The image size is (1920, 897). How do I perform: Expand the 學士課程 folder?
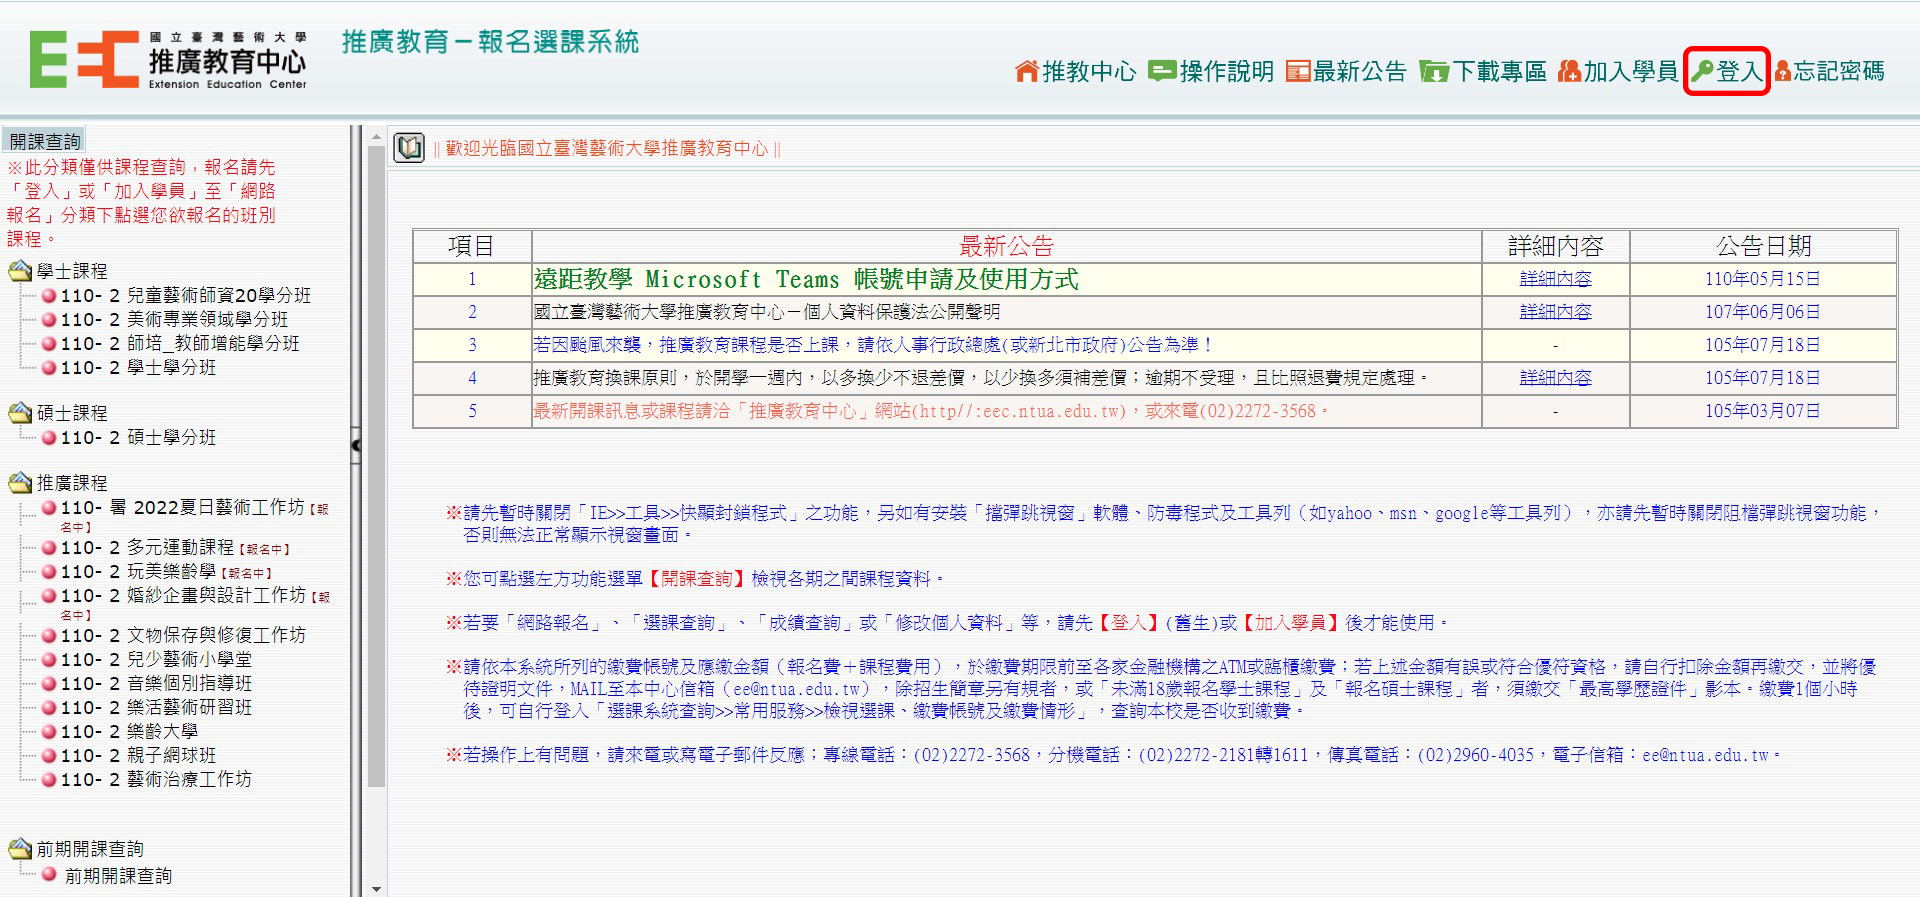(x=20, y=271)
